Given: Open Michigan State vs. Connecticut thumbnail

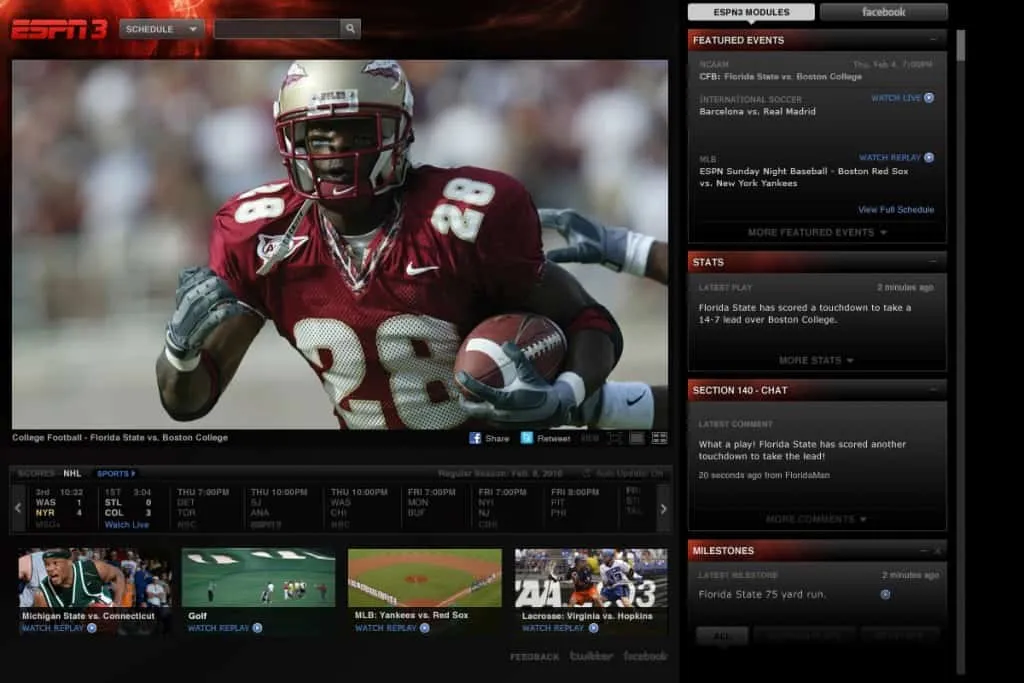Looking at the screenshot, I should 95,578.
